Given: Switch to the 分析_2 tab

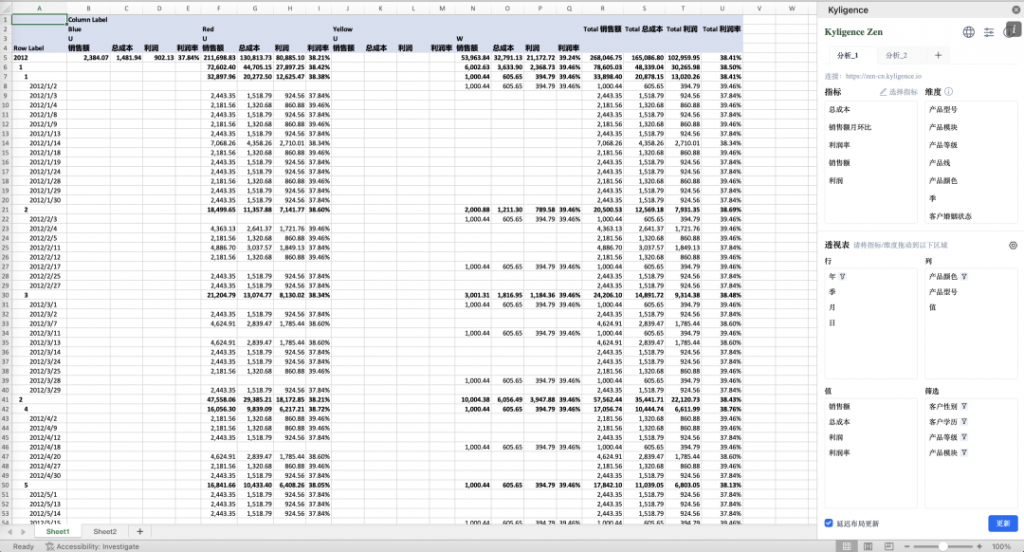Looking at the screenshot, I should click(896, 56).
